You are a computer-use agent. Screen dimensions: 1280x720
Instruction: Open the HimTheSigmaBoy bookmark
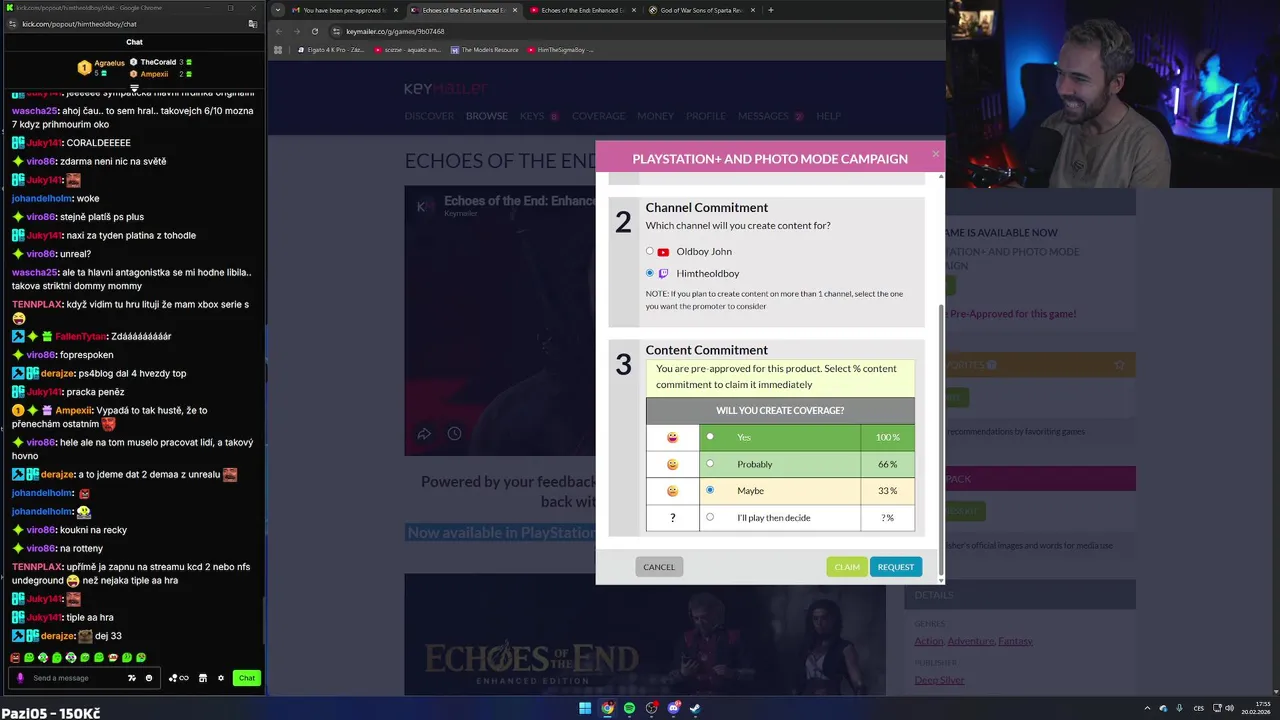point(560,50)
